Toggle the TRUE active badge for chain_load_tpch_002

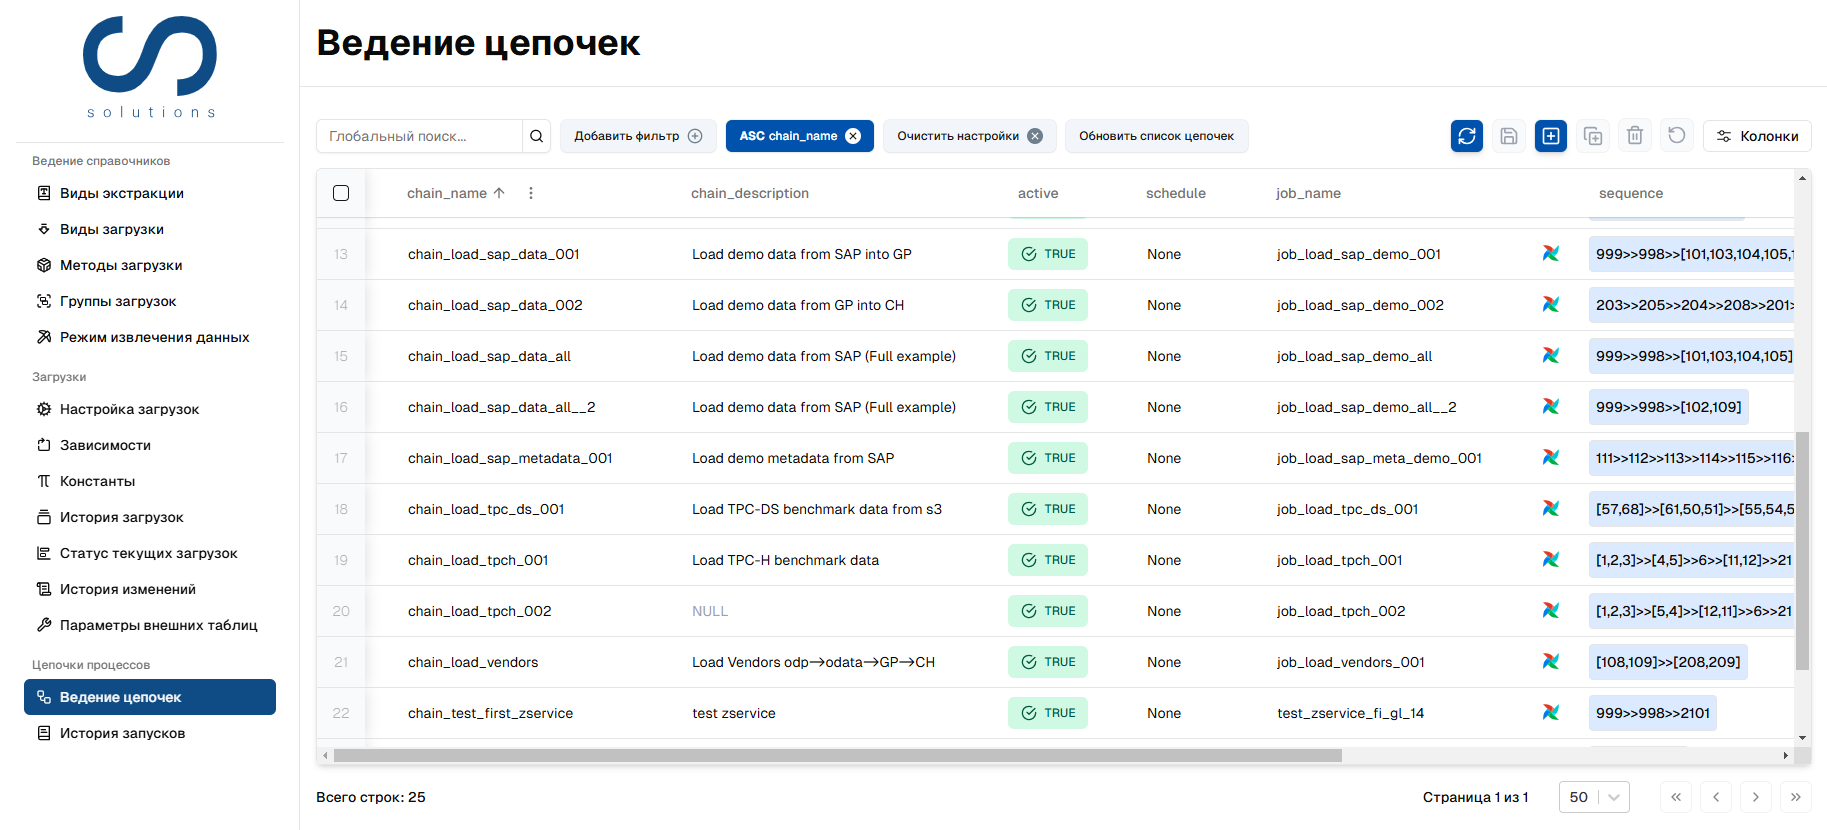1047,611
